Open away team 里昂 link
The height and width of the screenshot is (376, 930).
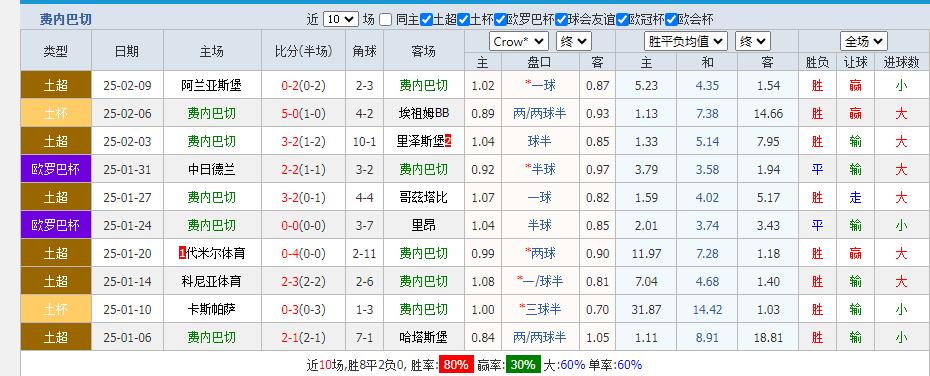click(x=423, y=225)
